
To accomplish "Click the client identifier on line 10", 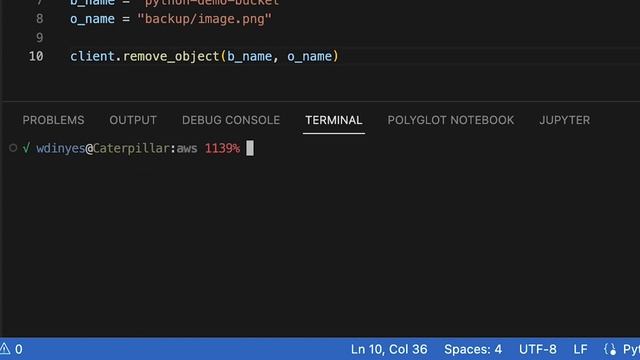I will pyautogui.click(x=92, y=56).
